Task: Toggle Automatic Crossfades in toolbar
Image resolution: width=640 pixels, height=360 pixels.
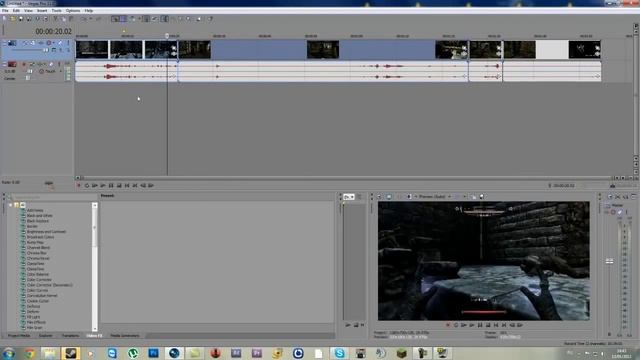Action: point(123,19)
